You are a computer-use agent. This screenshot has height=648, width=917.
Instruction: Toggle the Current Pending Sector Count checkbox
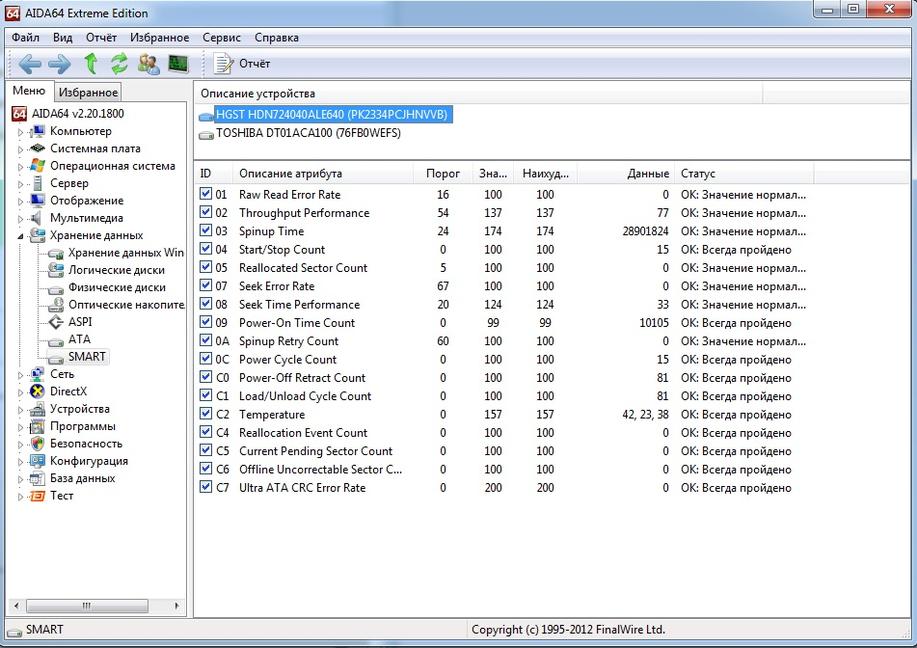(206, 450)
